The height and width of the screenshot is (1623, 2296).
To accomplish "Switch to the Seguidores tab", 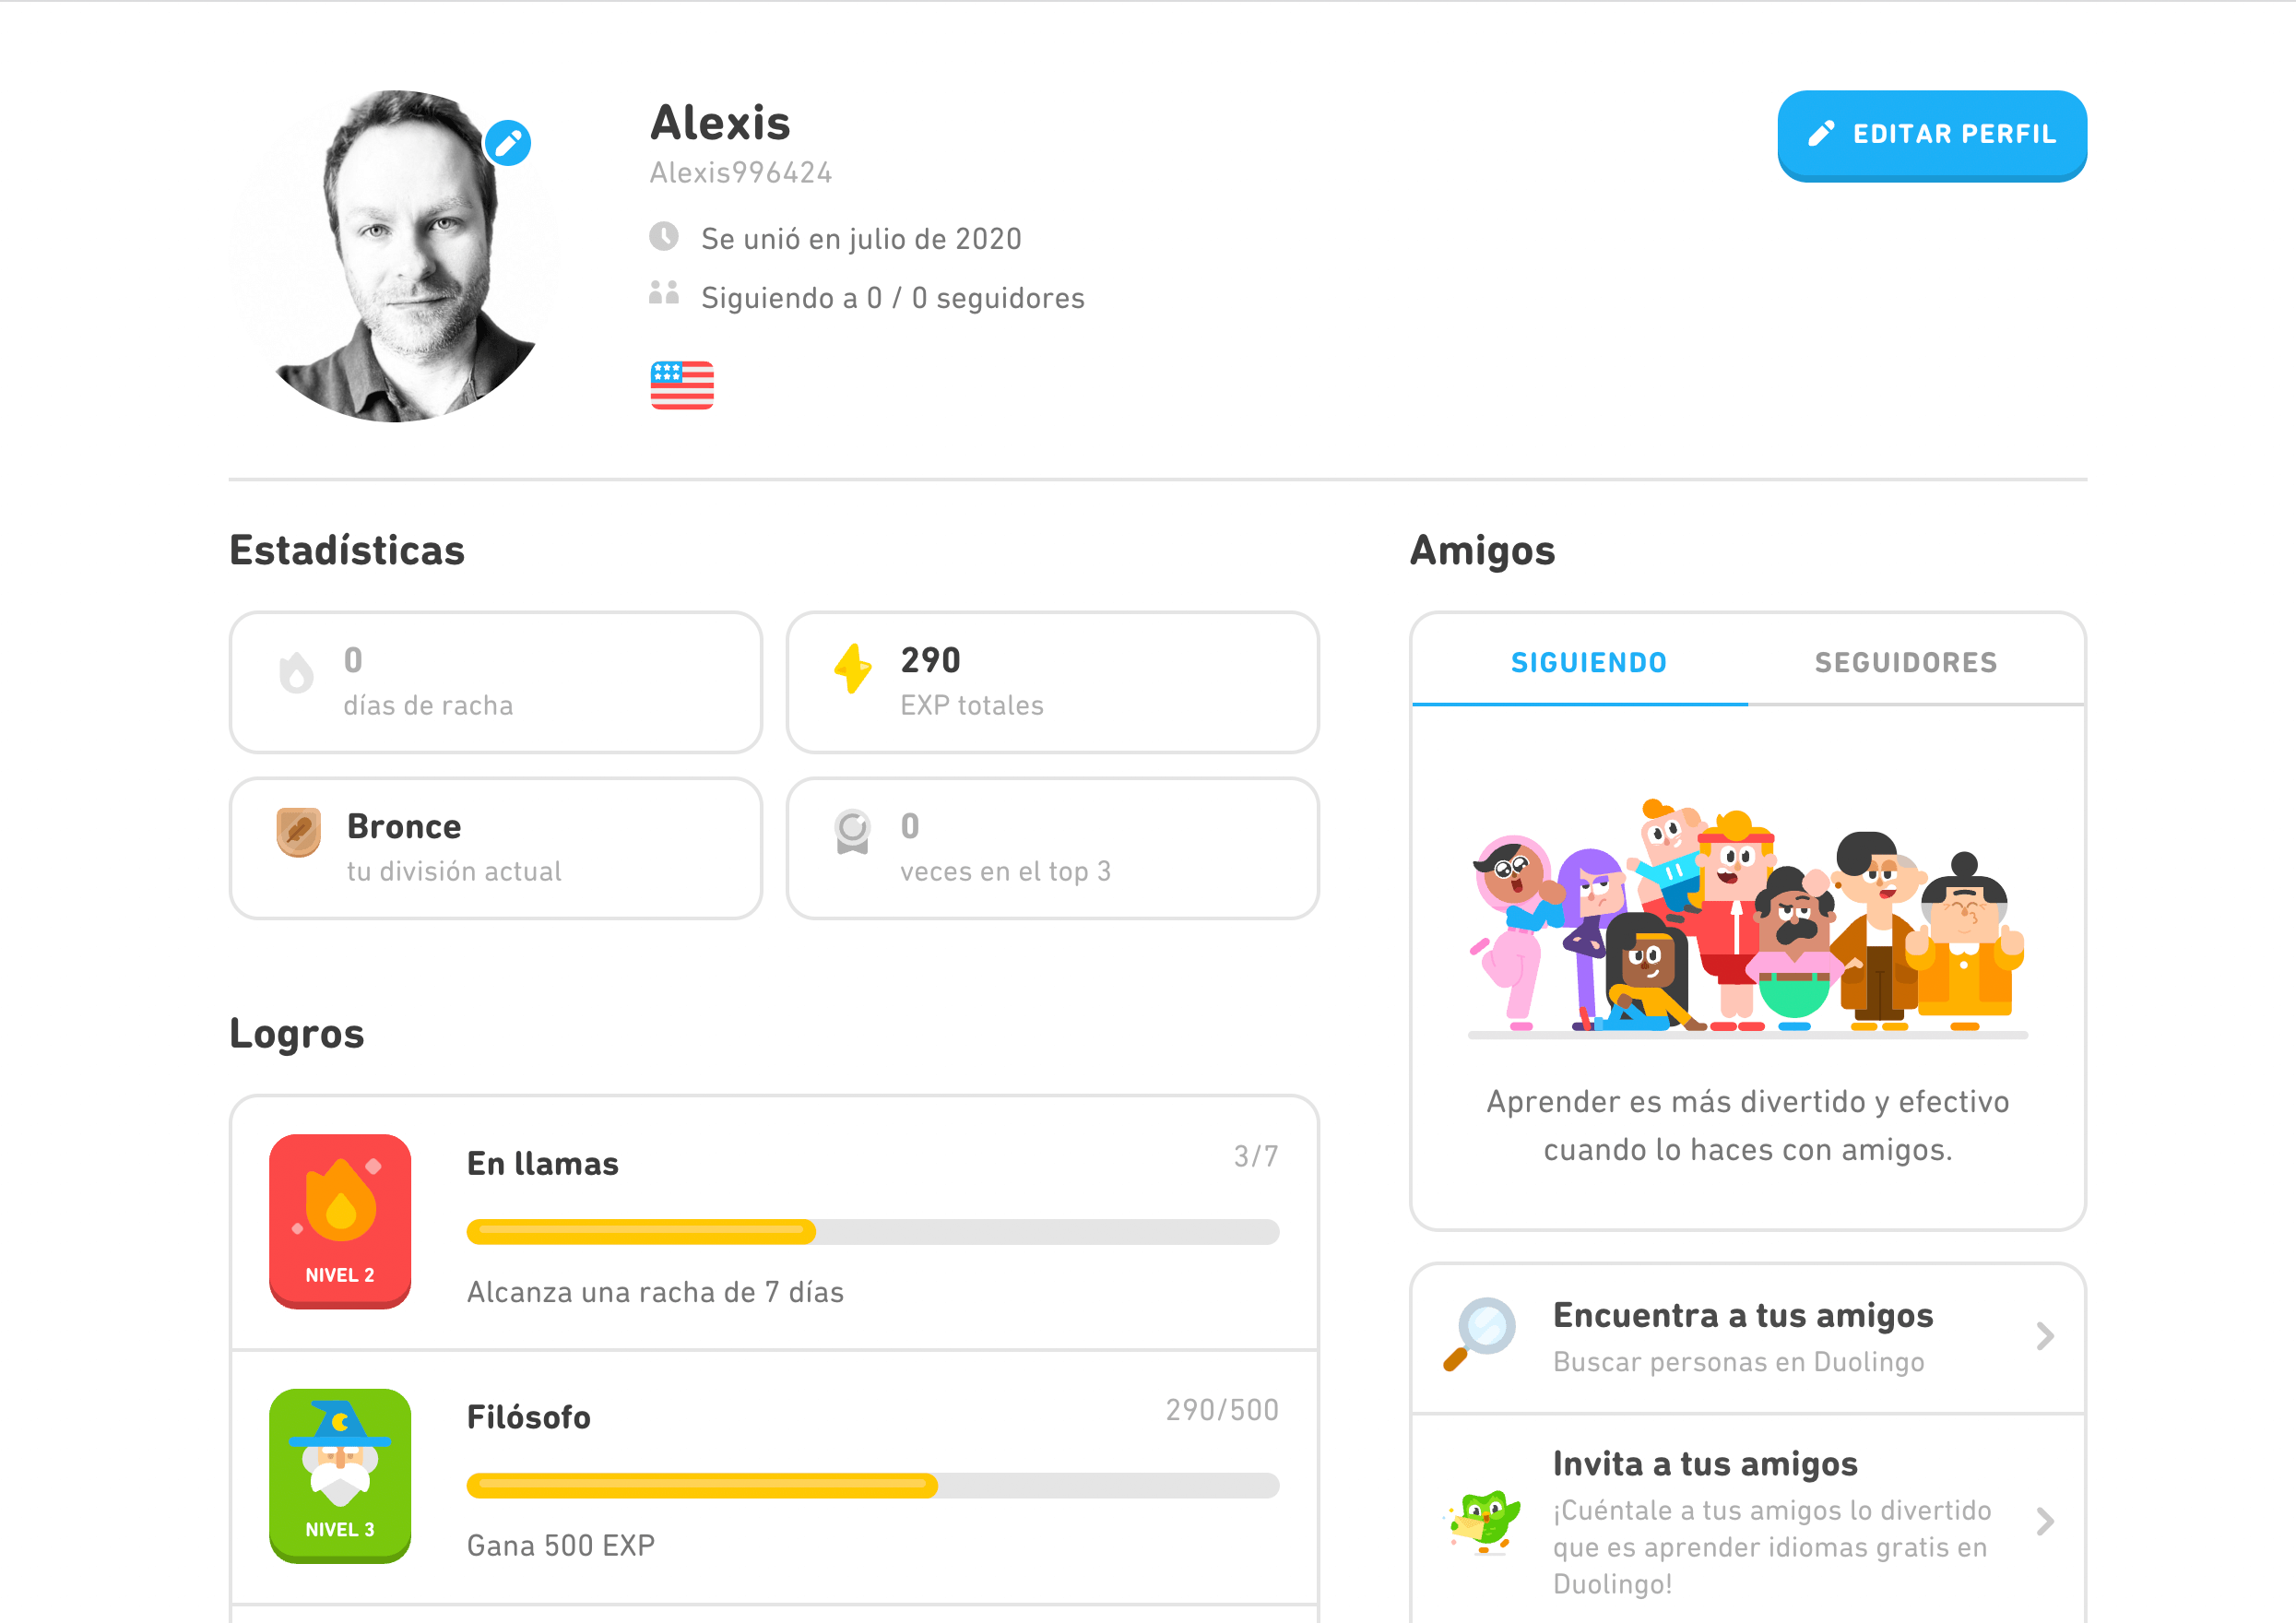I will (x=1906, y=662).
